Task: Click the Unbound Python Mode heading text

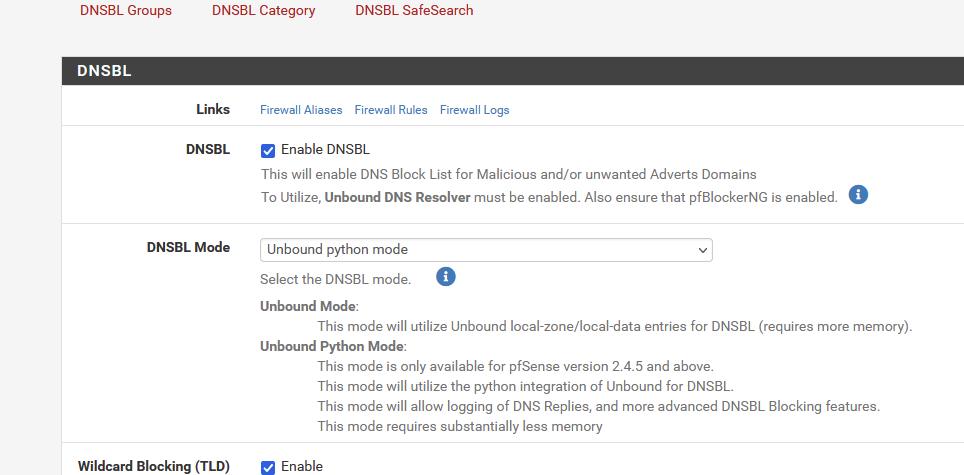Action: tap(332, 346)
